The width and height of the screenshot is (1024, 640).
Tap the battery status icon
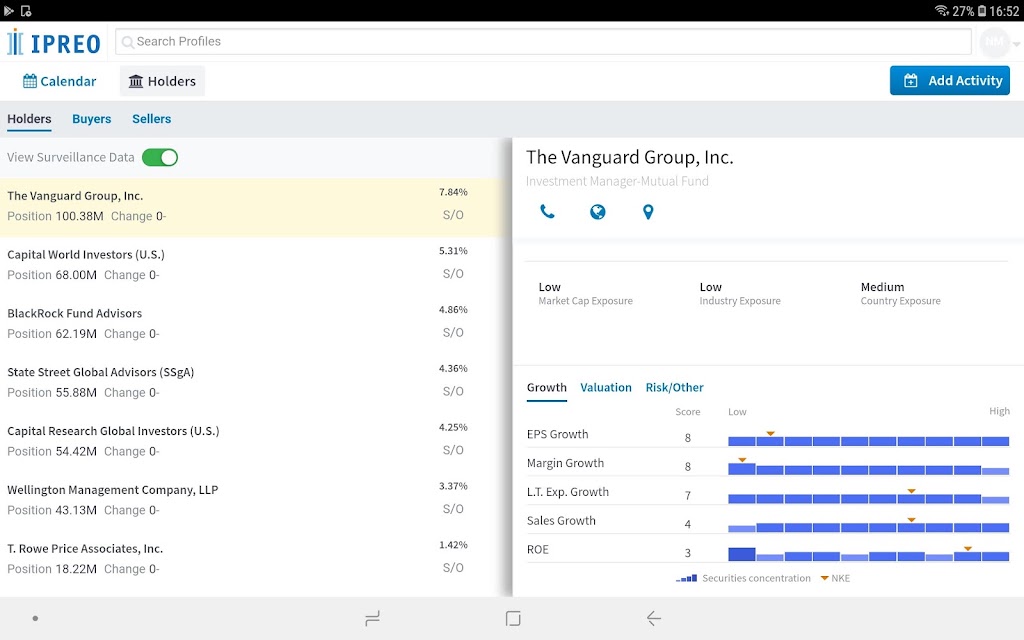point(982,10)
